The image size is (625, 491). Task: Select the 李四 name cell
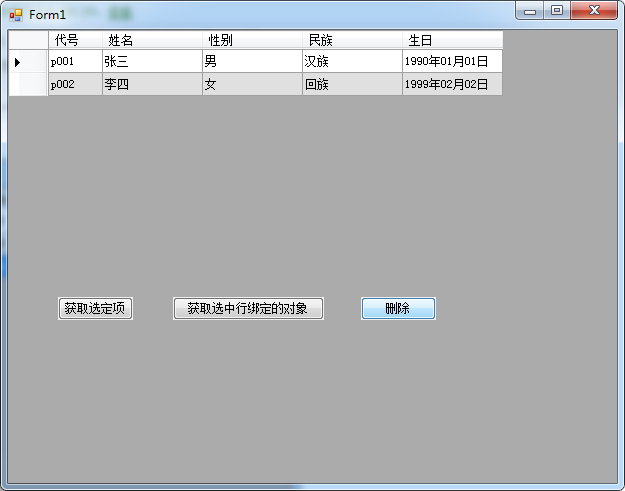tap(152, 84)
